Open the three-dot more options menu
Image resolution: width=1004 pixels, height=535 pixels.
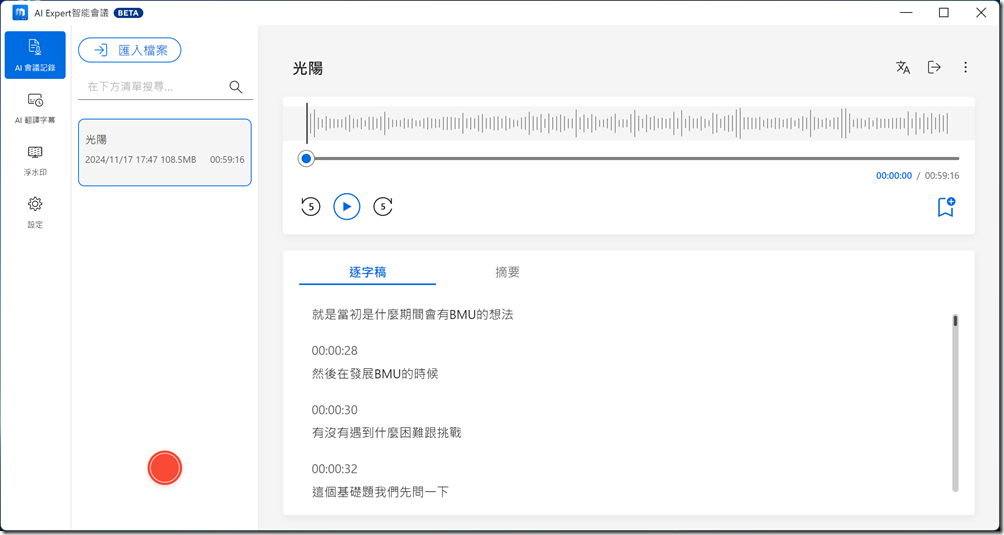click(966, 67)
